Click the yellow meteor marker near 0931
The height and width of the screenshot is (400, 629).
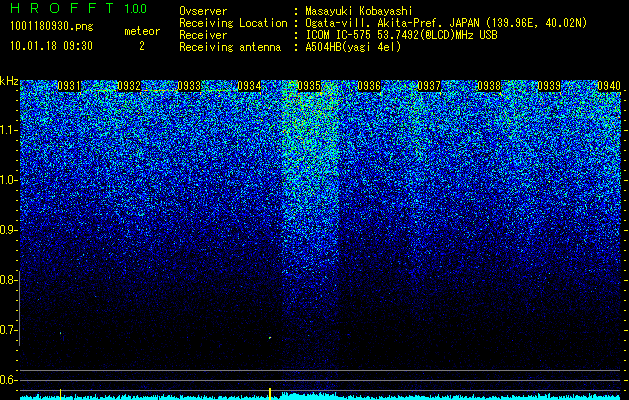(60, 394)
